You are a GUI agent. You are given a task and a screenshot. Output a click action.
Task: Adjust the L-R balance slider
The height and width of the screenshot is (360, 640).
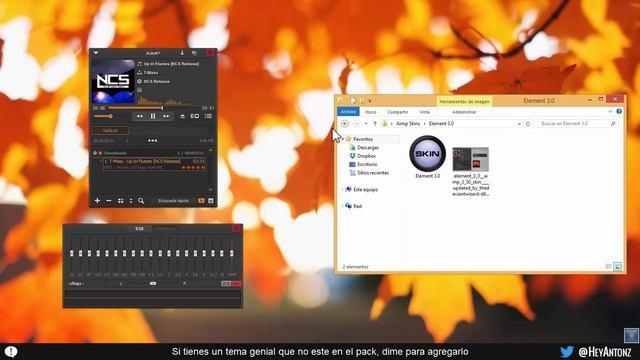coord(153,283)
